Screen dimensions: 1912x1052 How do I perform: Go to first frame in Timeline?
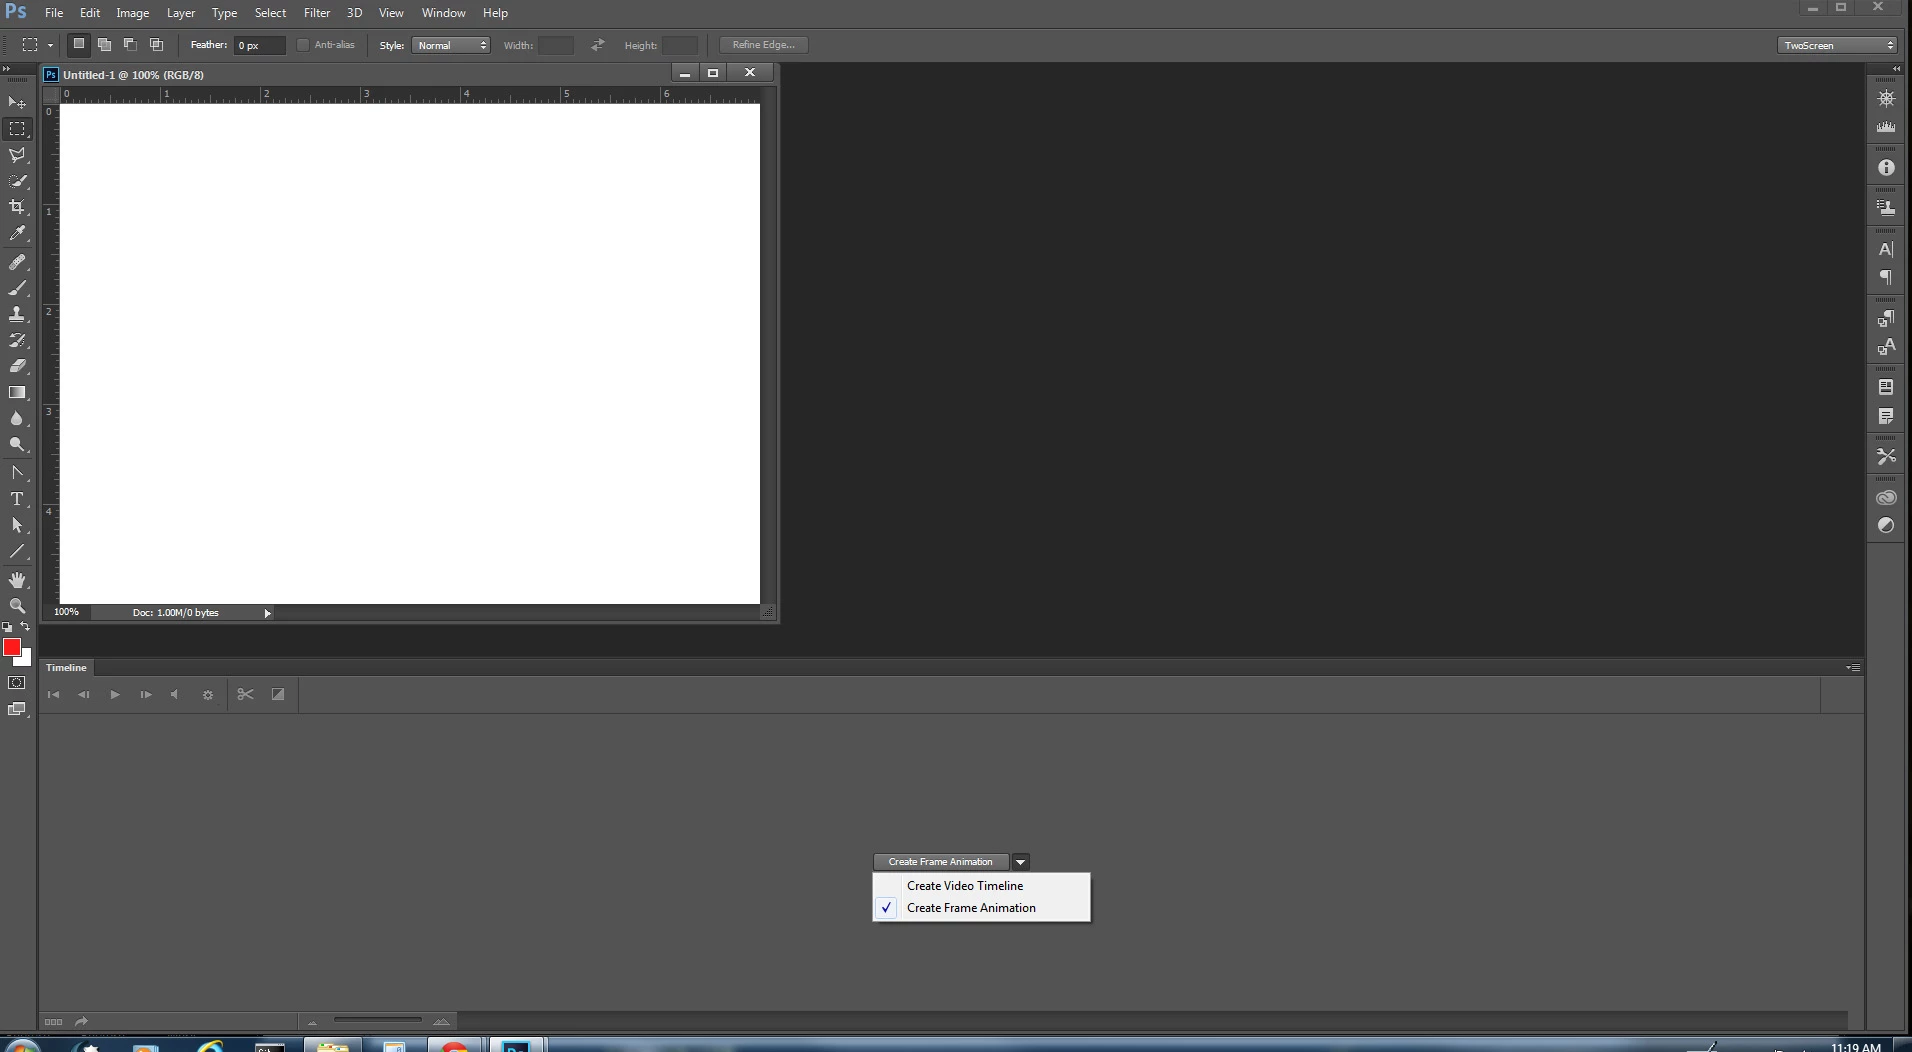[x=54, y=694]
